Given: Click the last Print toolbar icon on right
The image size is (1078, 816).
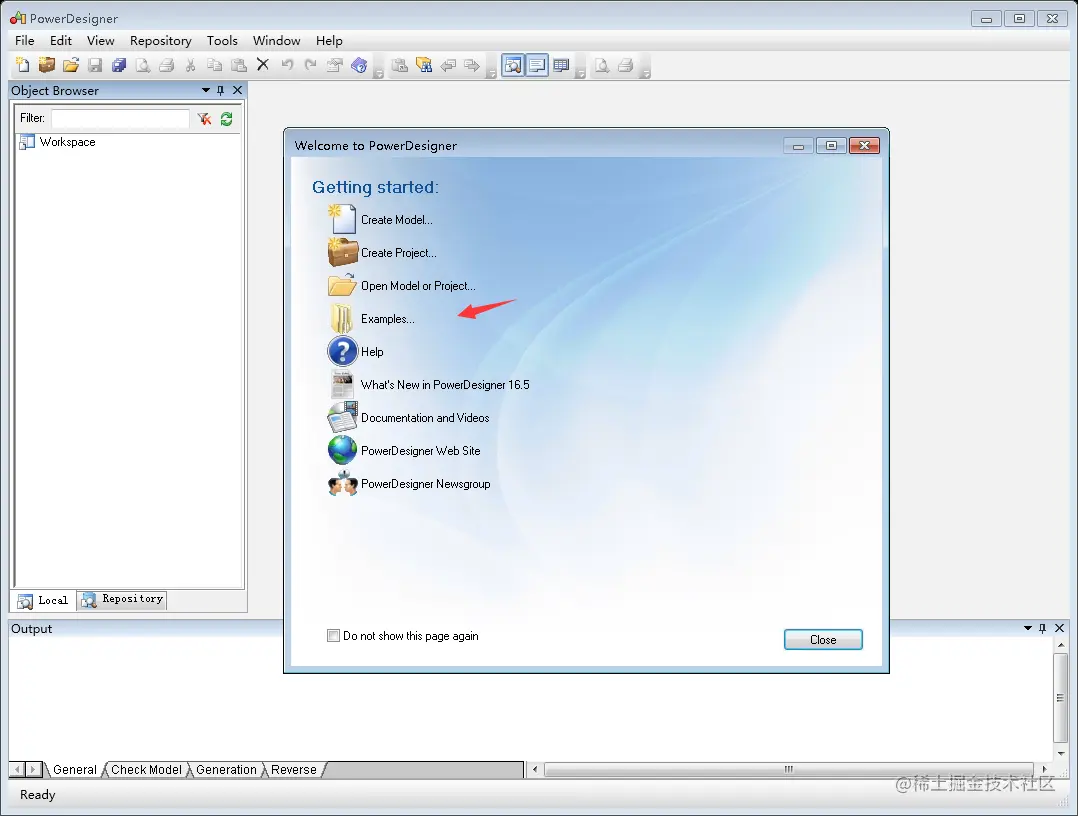Looking at the screenshot, I should pyautogui.click(x=626, y=65).
